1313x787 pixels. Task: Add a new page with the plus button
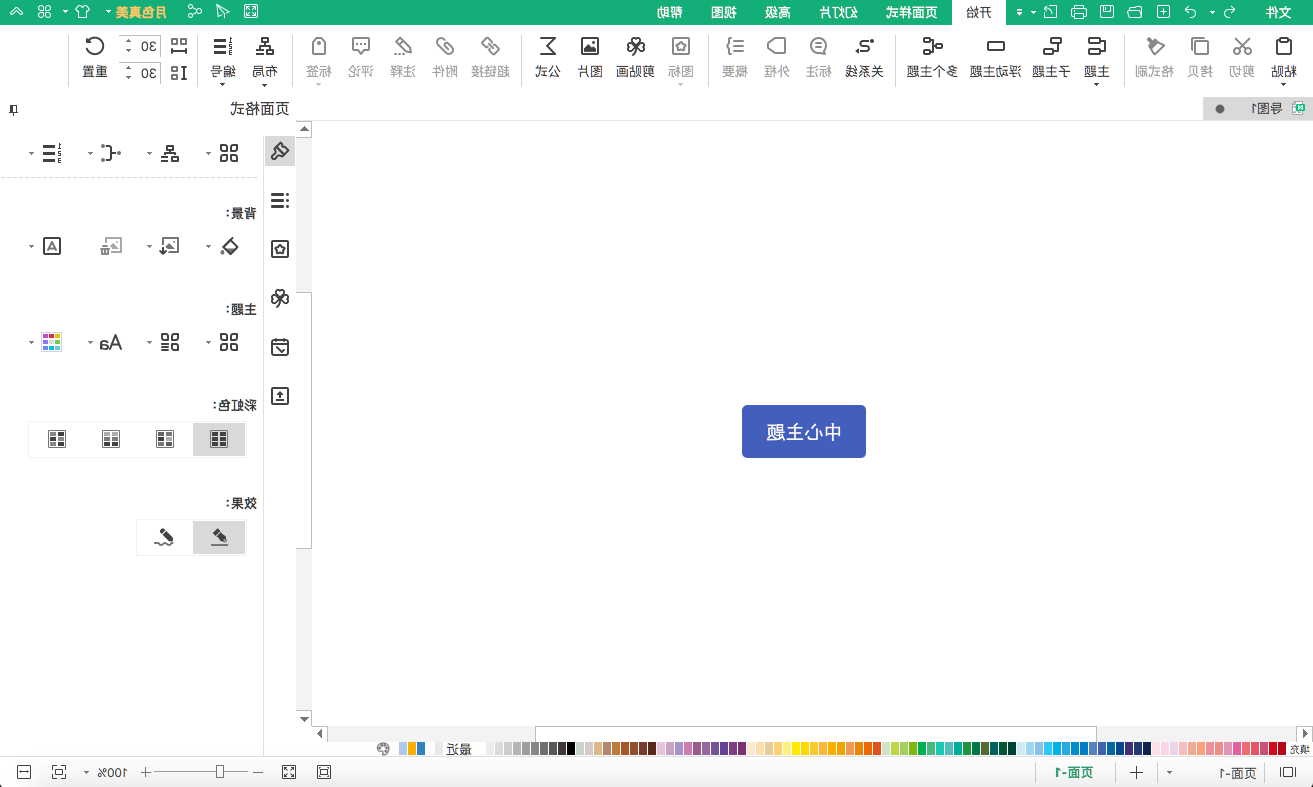1136,772
